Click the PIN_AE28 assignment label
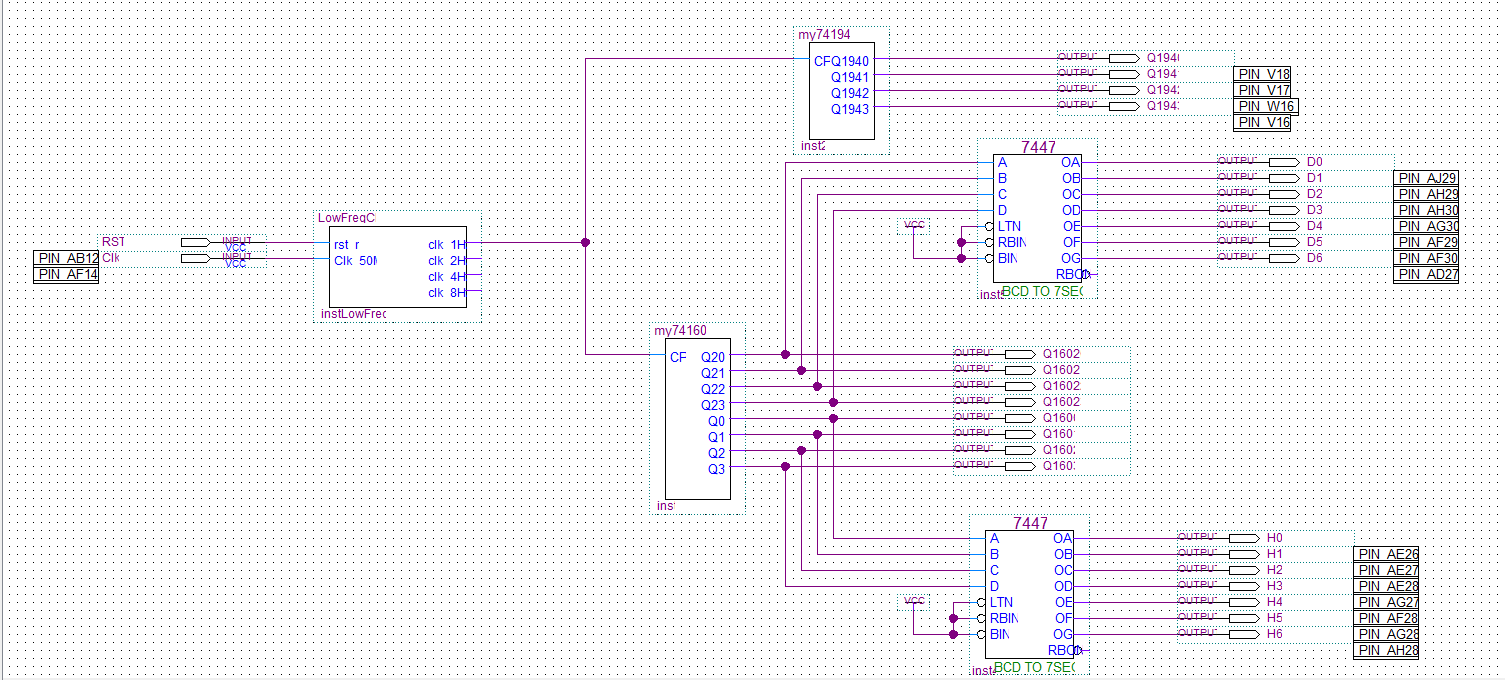Image resolution: width=1505 pixels, height=680 pixels. pos(1386,587)
